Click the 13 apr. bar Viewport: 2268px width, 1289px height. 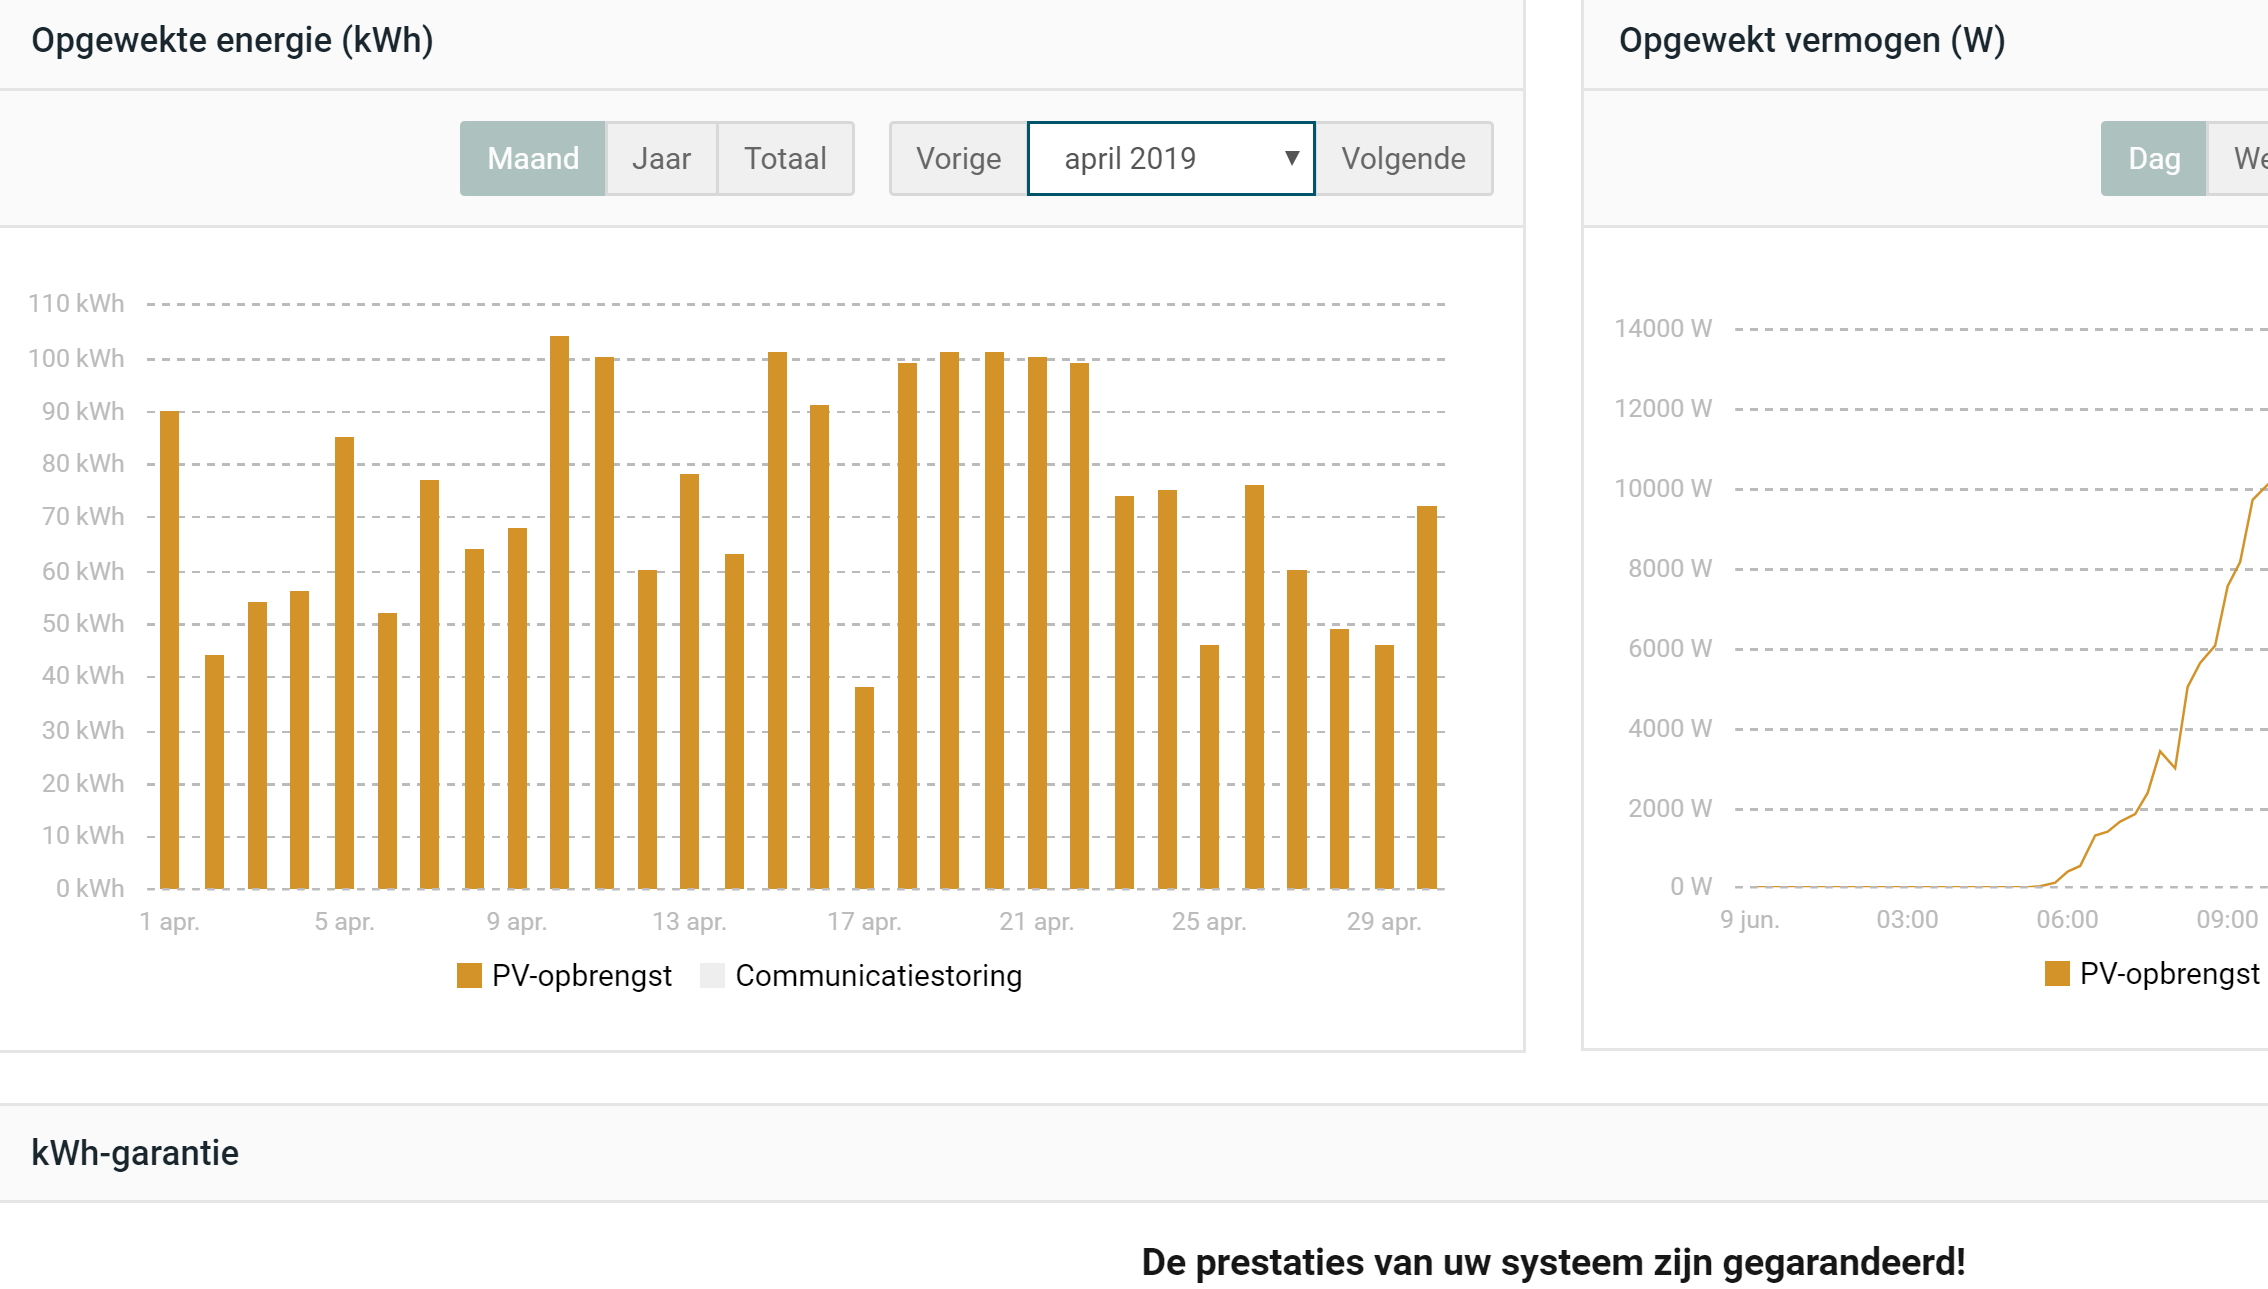(x=689, y=681)
